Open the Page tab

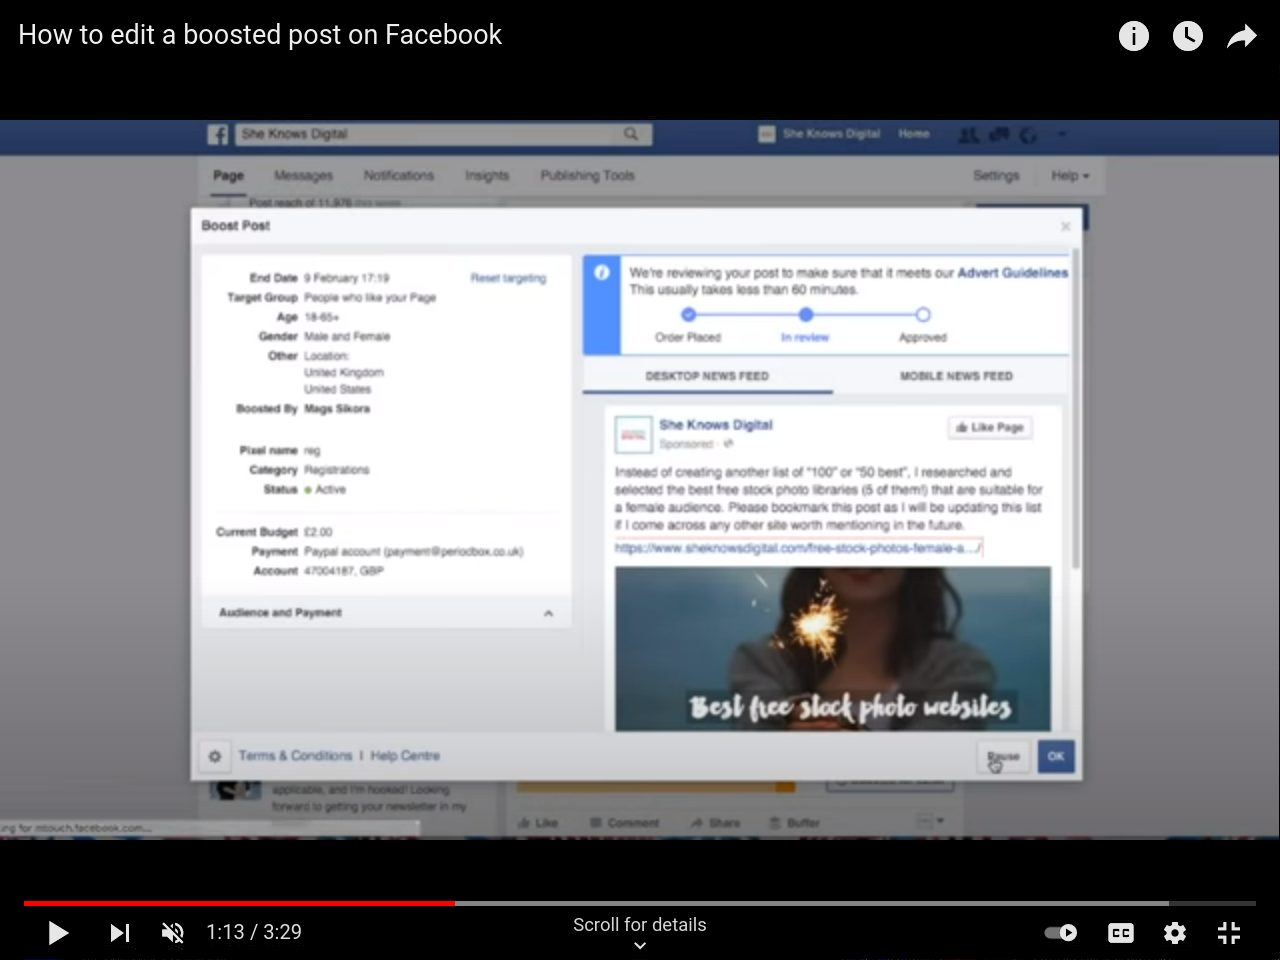(x=228, y=176)
